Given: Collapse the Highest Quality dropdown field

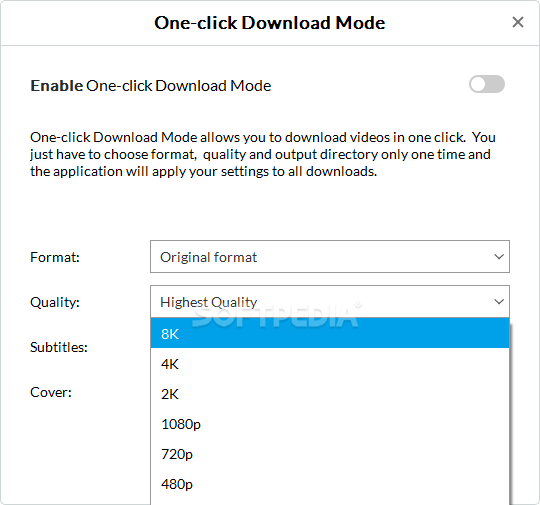Looking at the screenshot, I should (330, 301).
